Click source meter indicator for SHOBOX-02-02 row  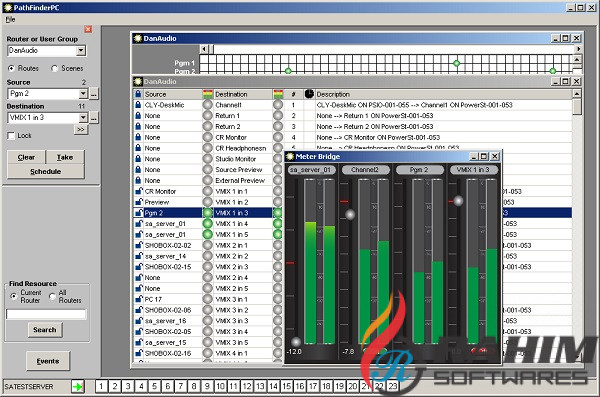pos(207,245)
